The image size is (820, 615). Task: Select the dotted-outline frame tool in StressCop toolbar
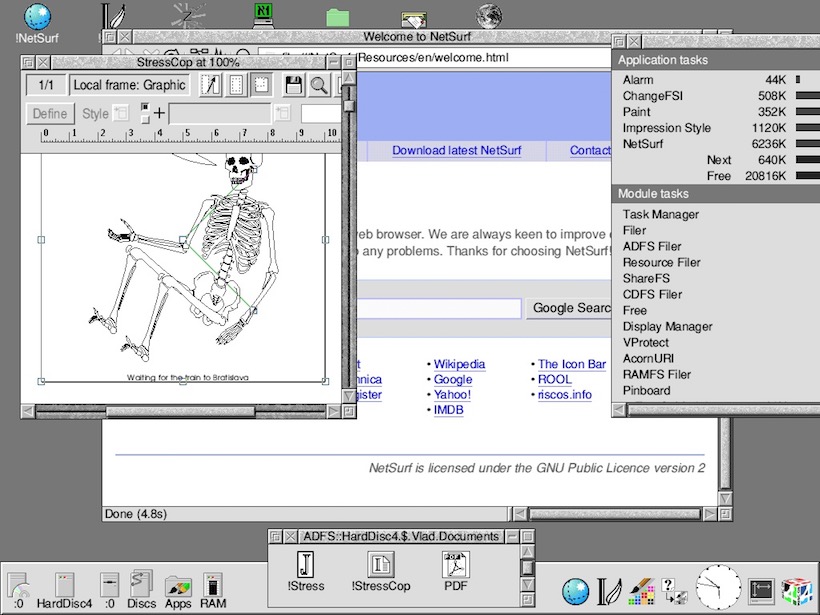point(236,85)
